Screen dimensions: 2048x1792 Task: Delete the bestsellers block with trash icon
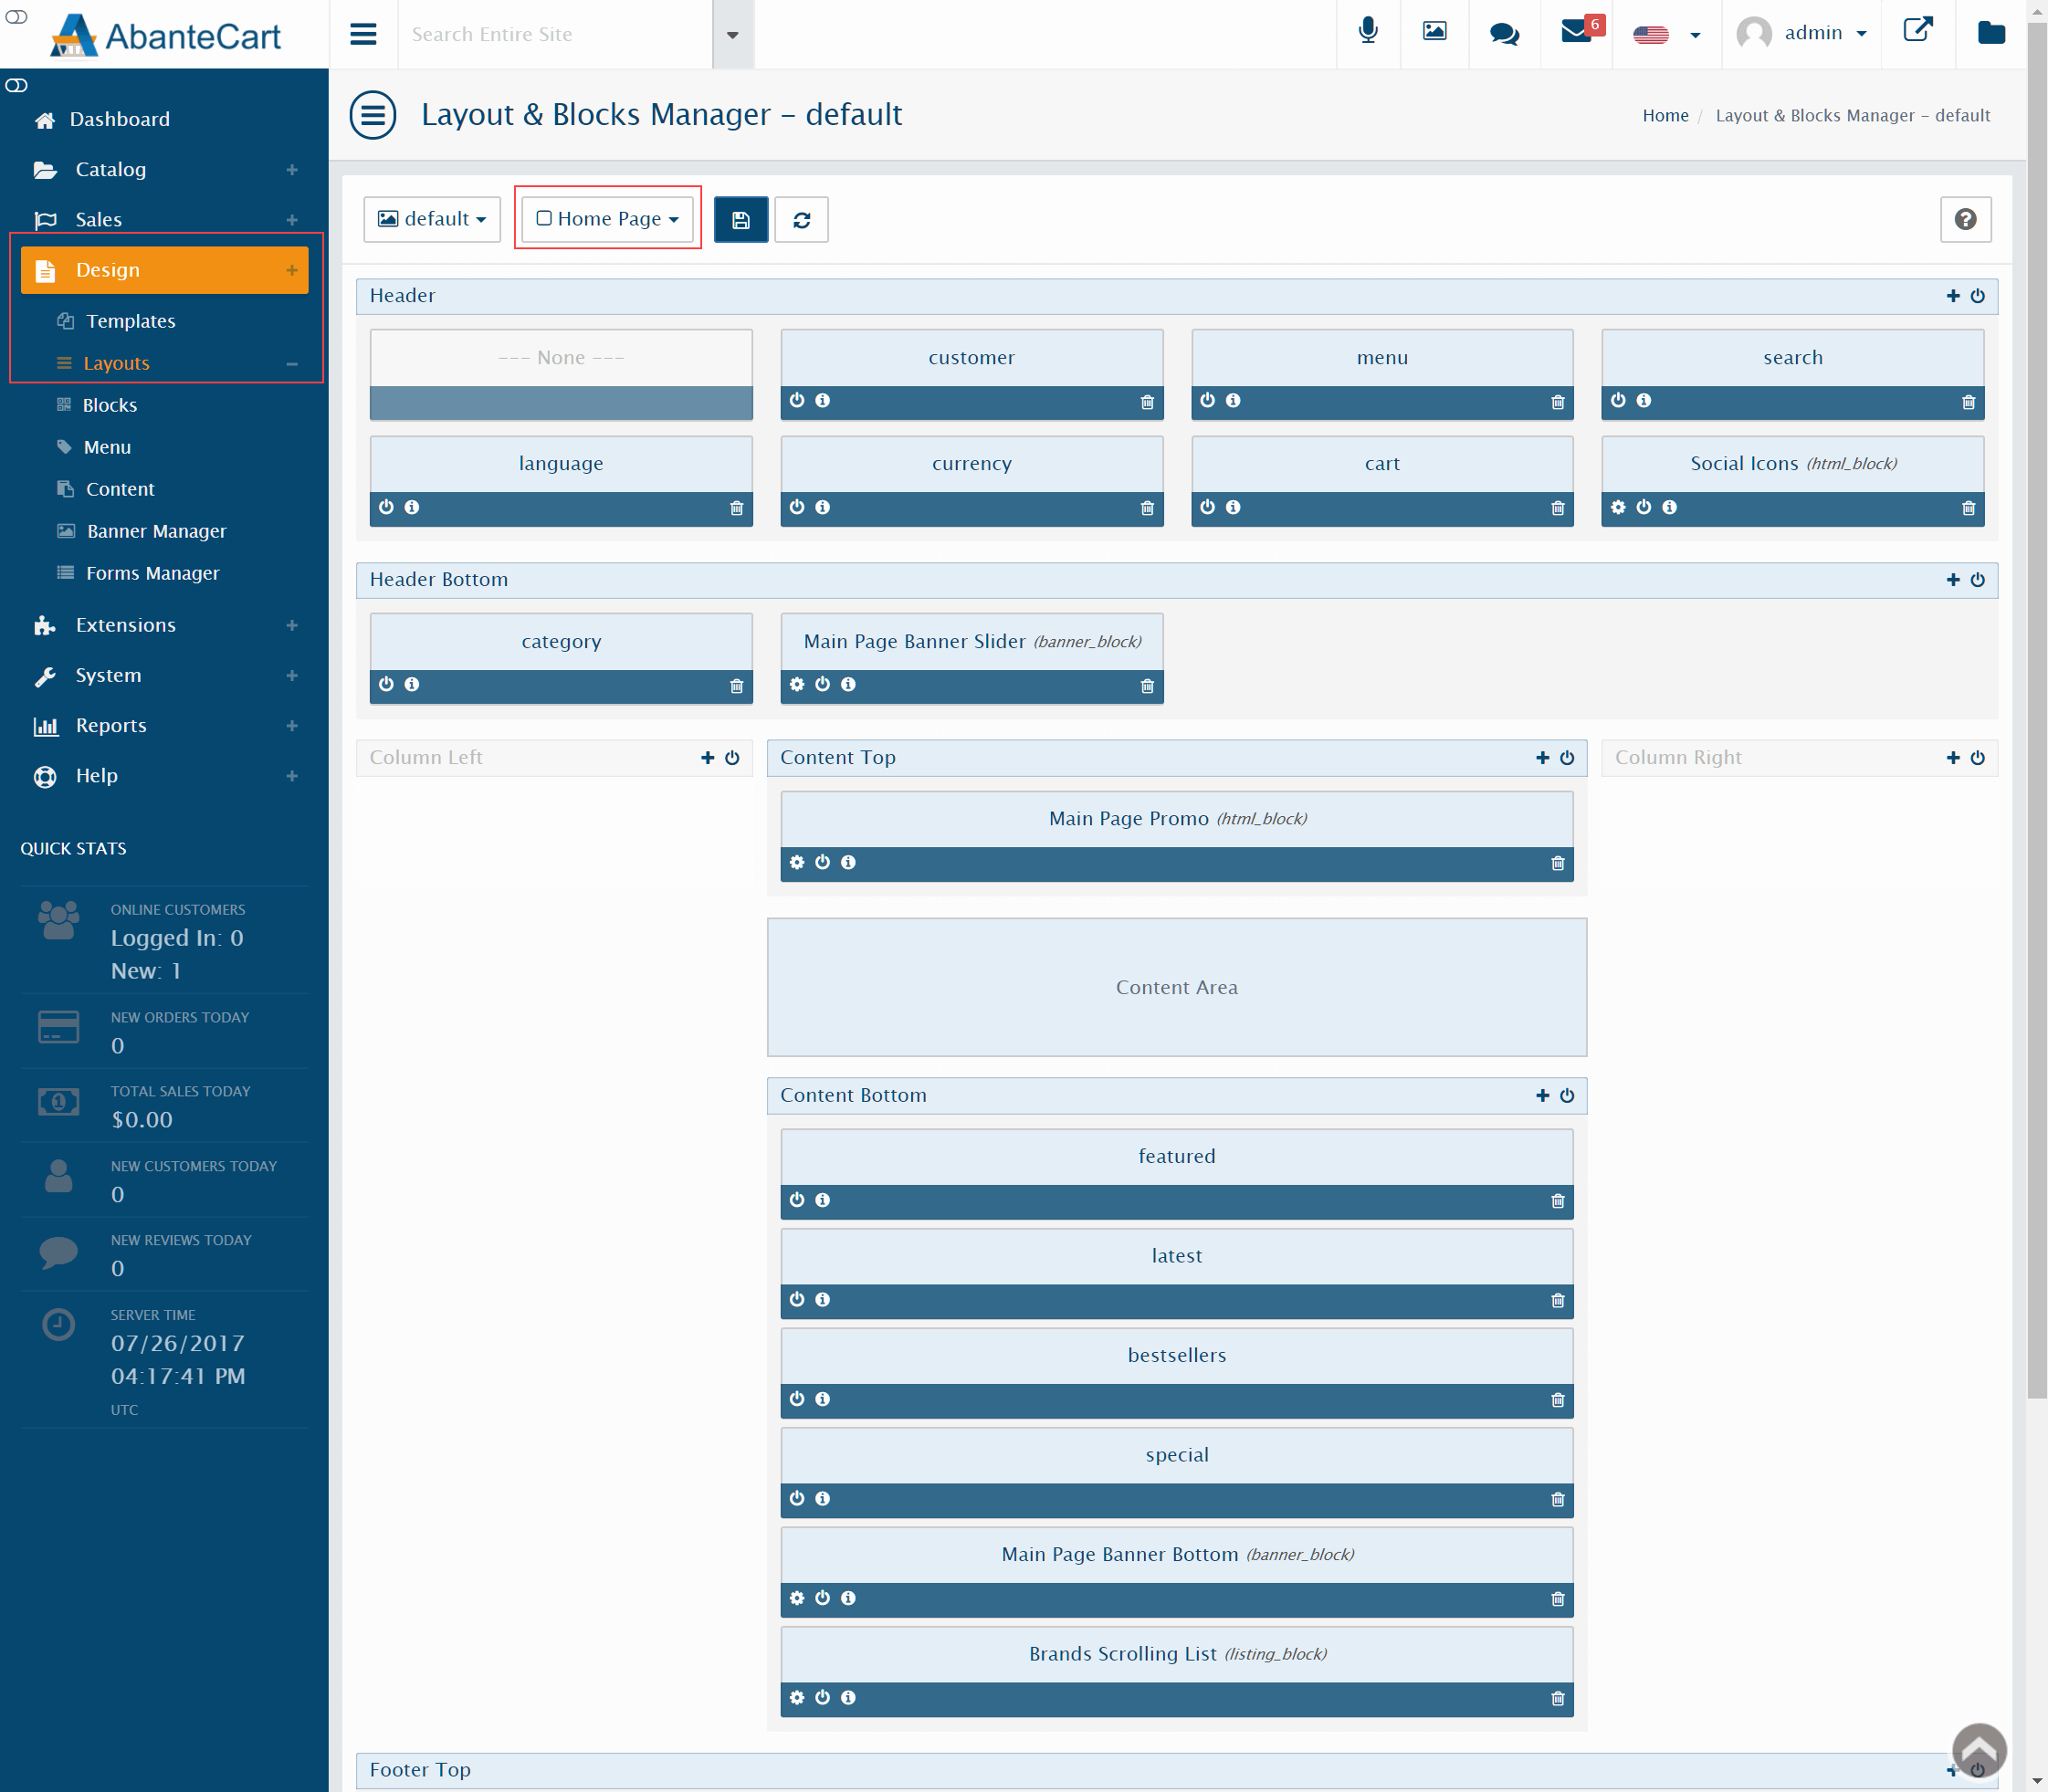(x=1557, y=1400)
